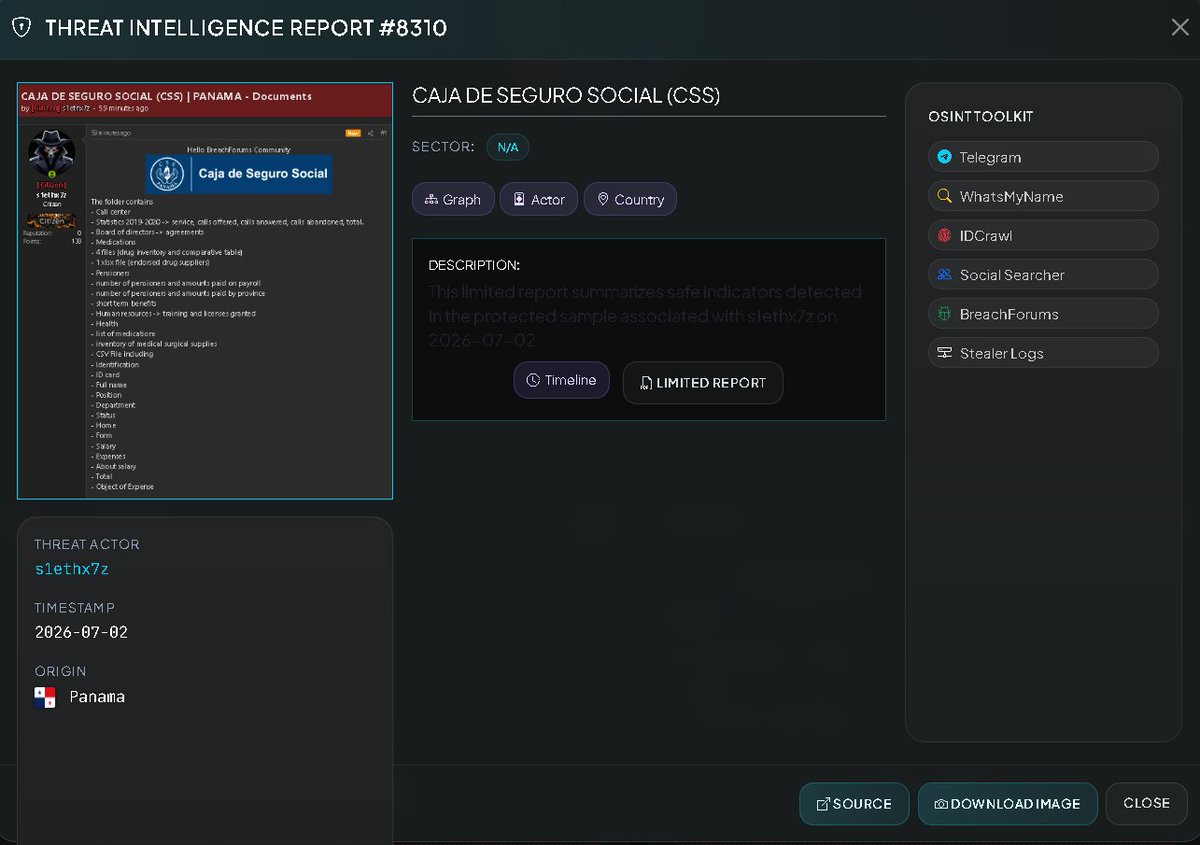Click the external-link icon on SOURCE

click(823, 804)
